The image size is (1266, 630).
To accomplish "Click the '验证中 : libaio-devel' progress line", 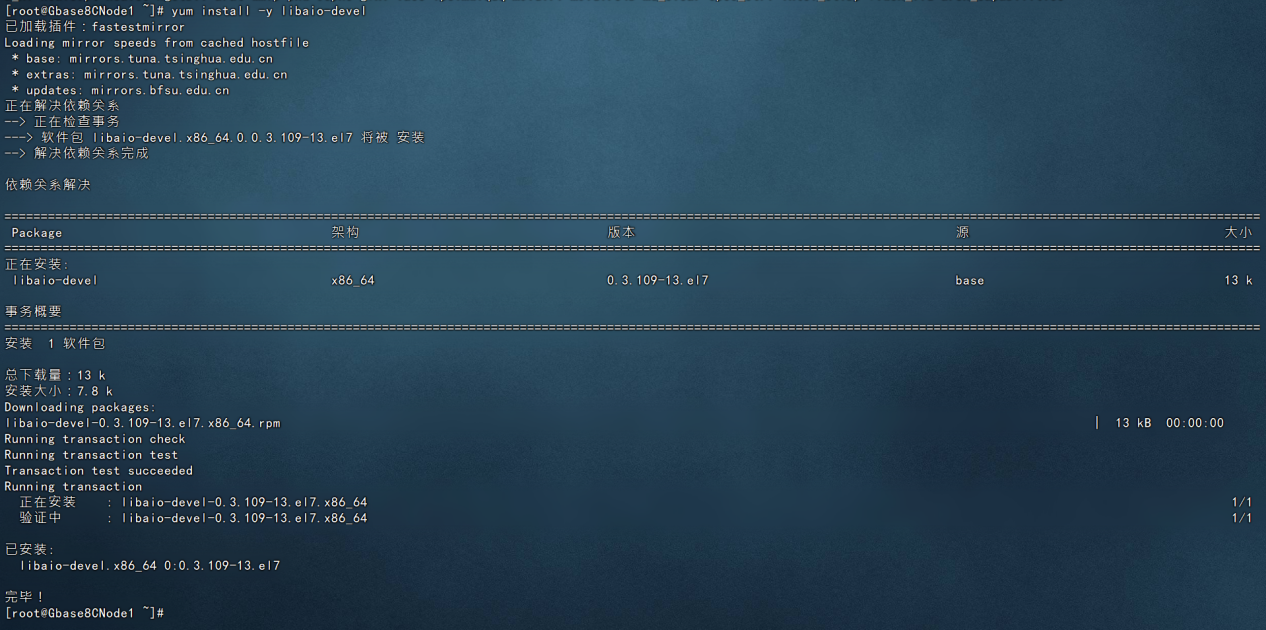I will [x=193, y=518].
